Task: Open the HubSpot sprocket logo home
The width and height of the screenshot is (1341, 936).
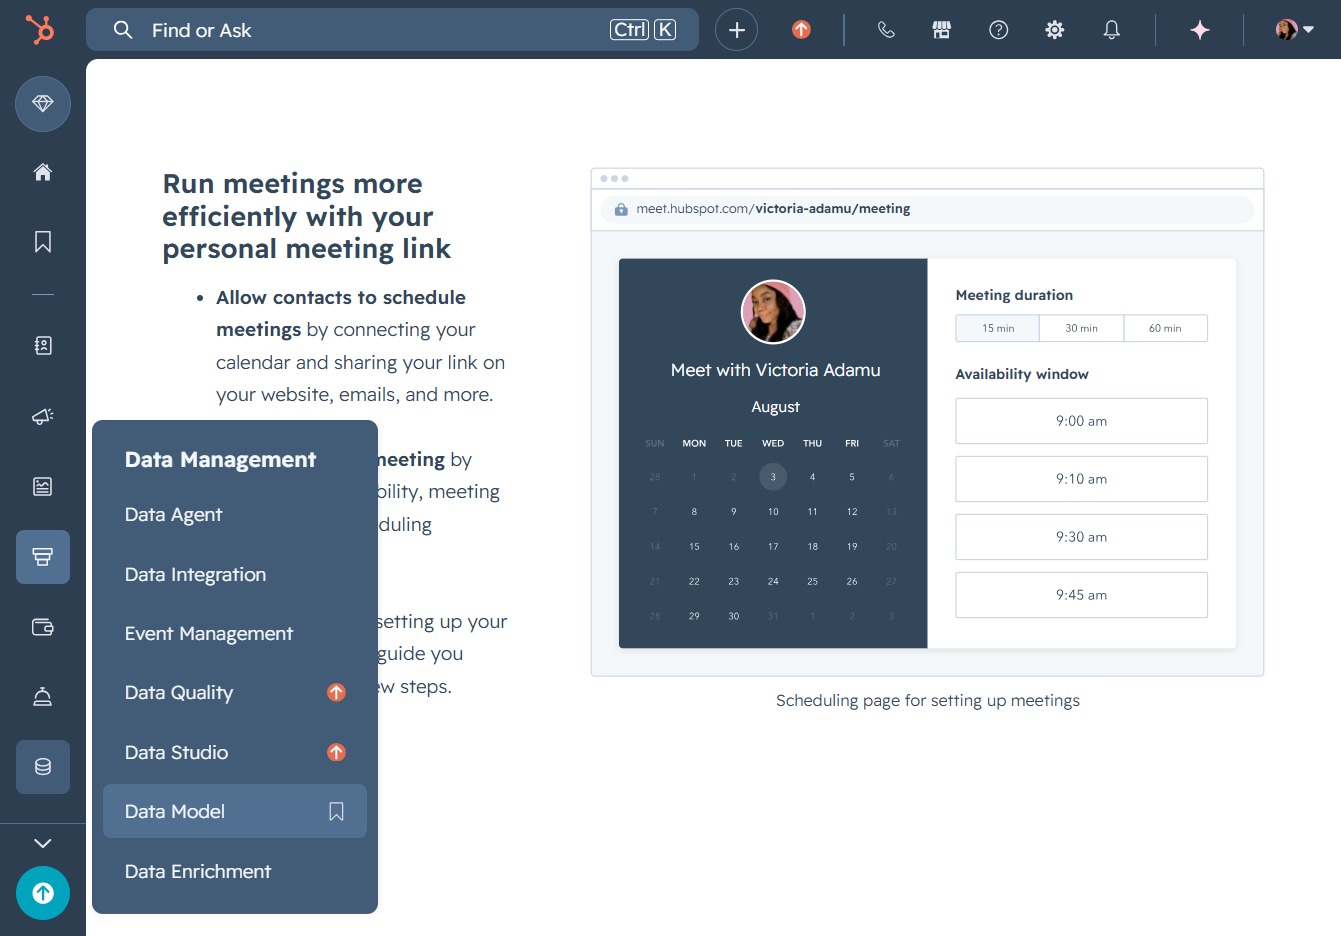Action: coord(40,29)
